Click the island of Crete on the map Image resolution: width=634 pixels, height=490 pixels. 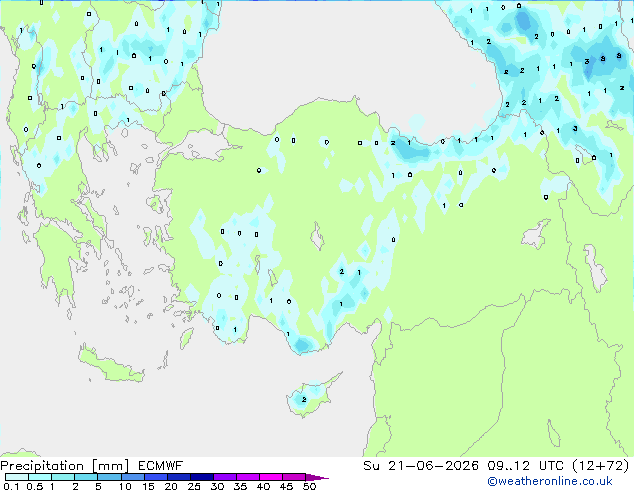111,364
